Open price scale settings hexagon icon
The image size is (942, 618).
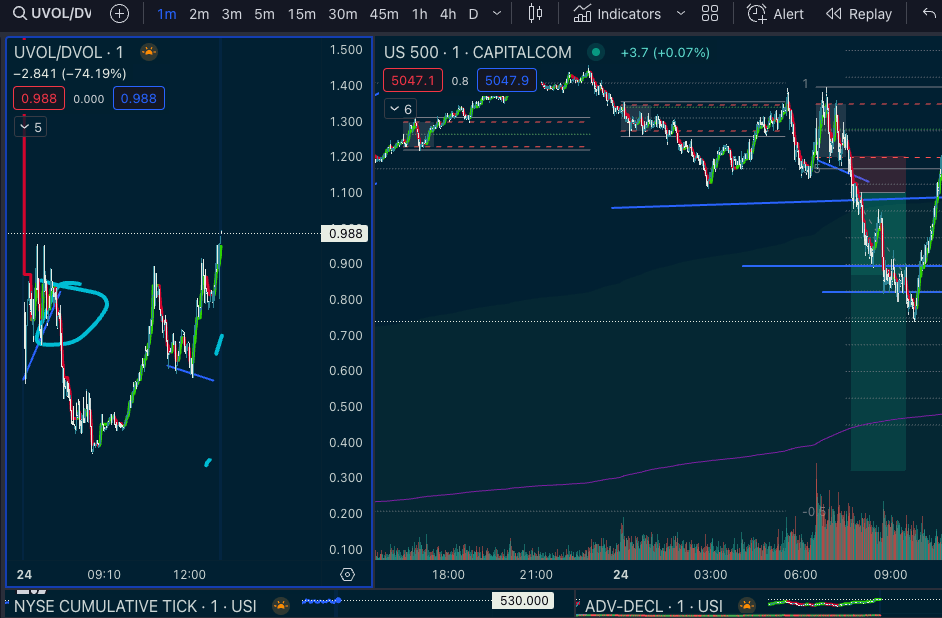(347, 574)
